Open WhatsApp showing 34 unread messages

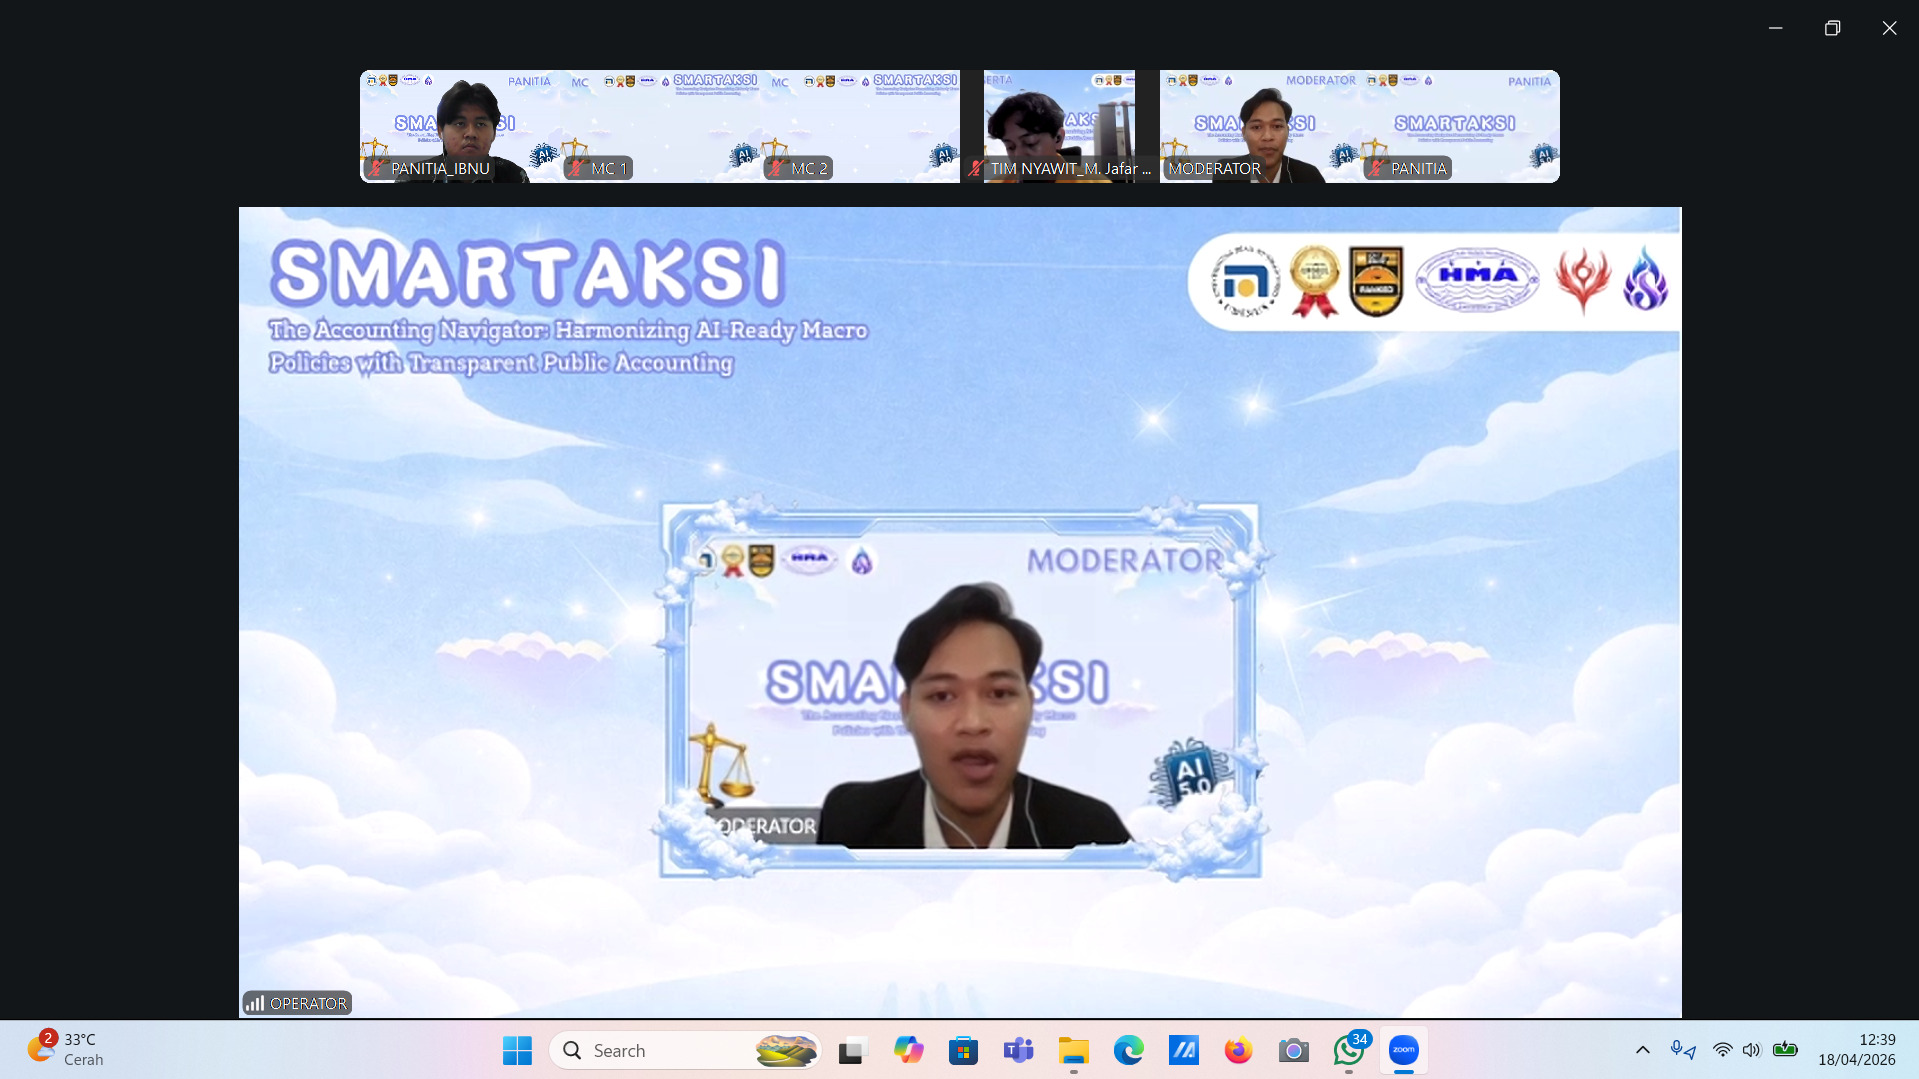[1348, 1050]
